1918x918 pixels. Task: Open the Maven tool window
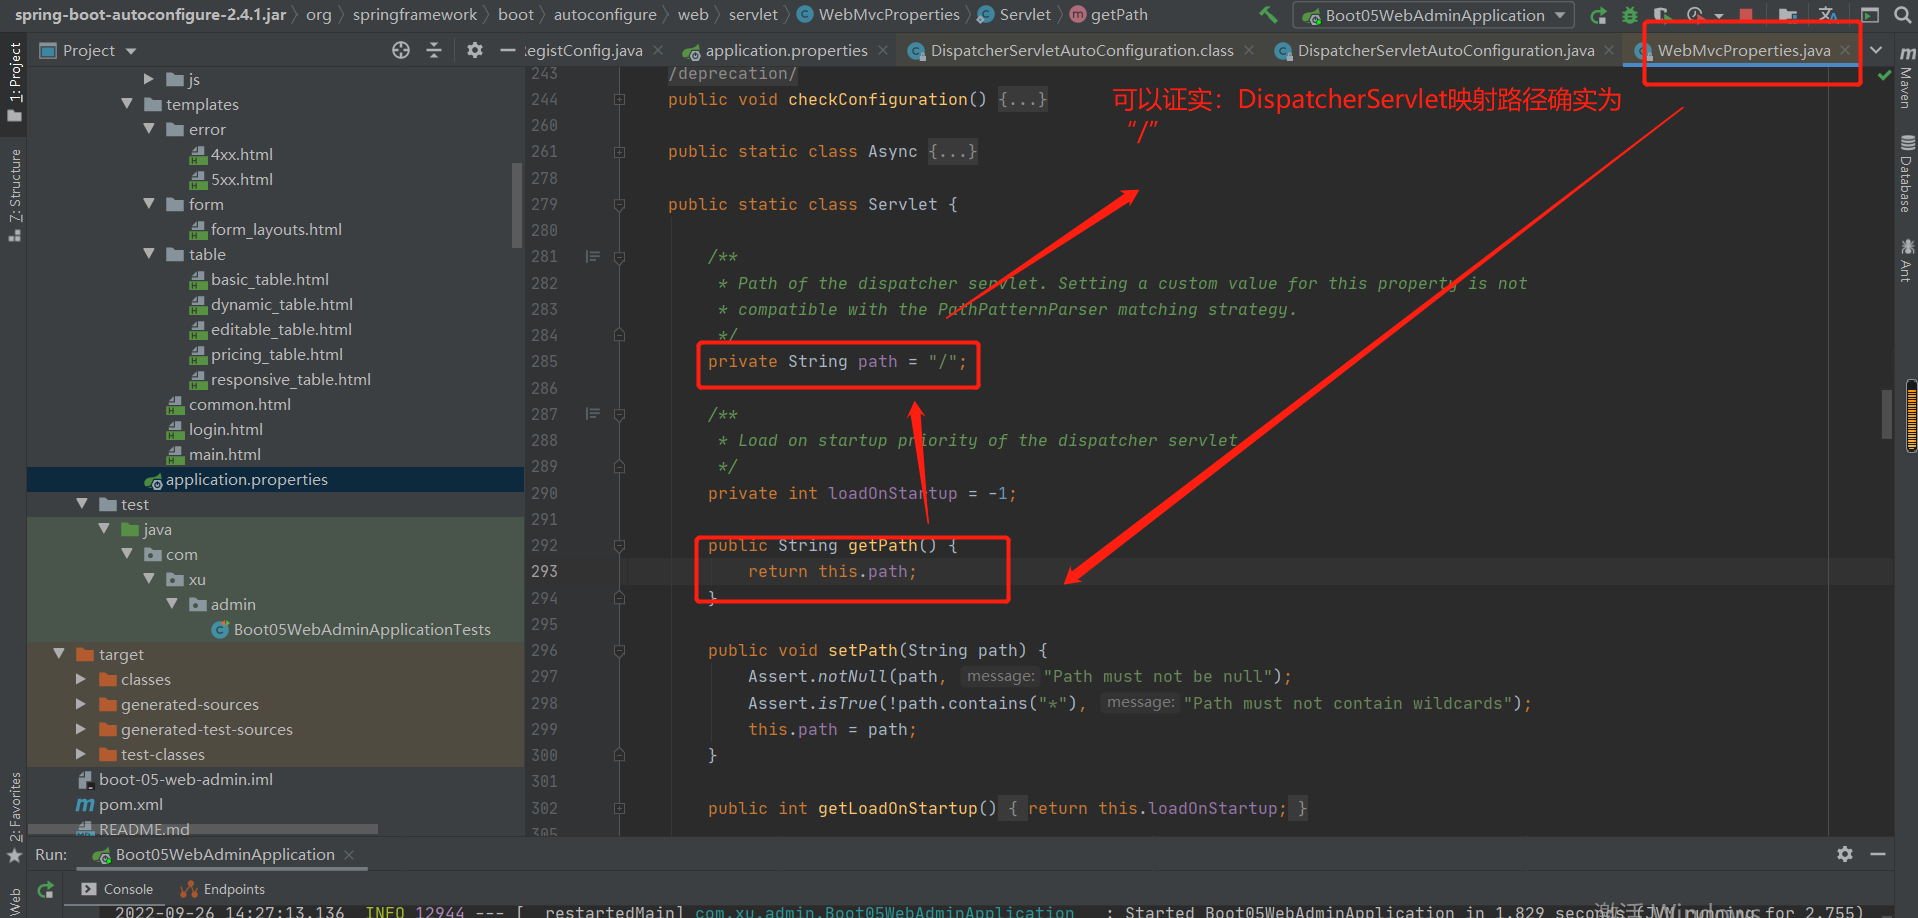(1906, 77)
